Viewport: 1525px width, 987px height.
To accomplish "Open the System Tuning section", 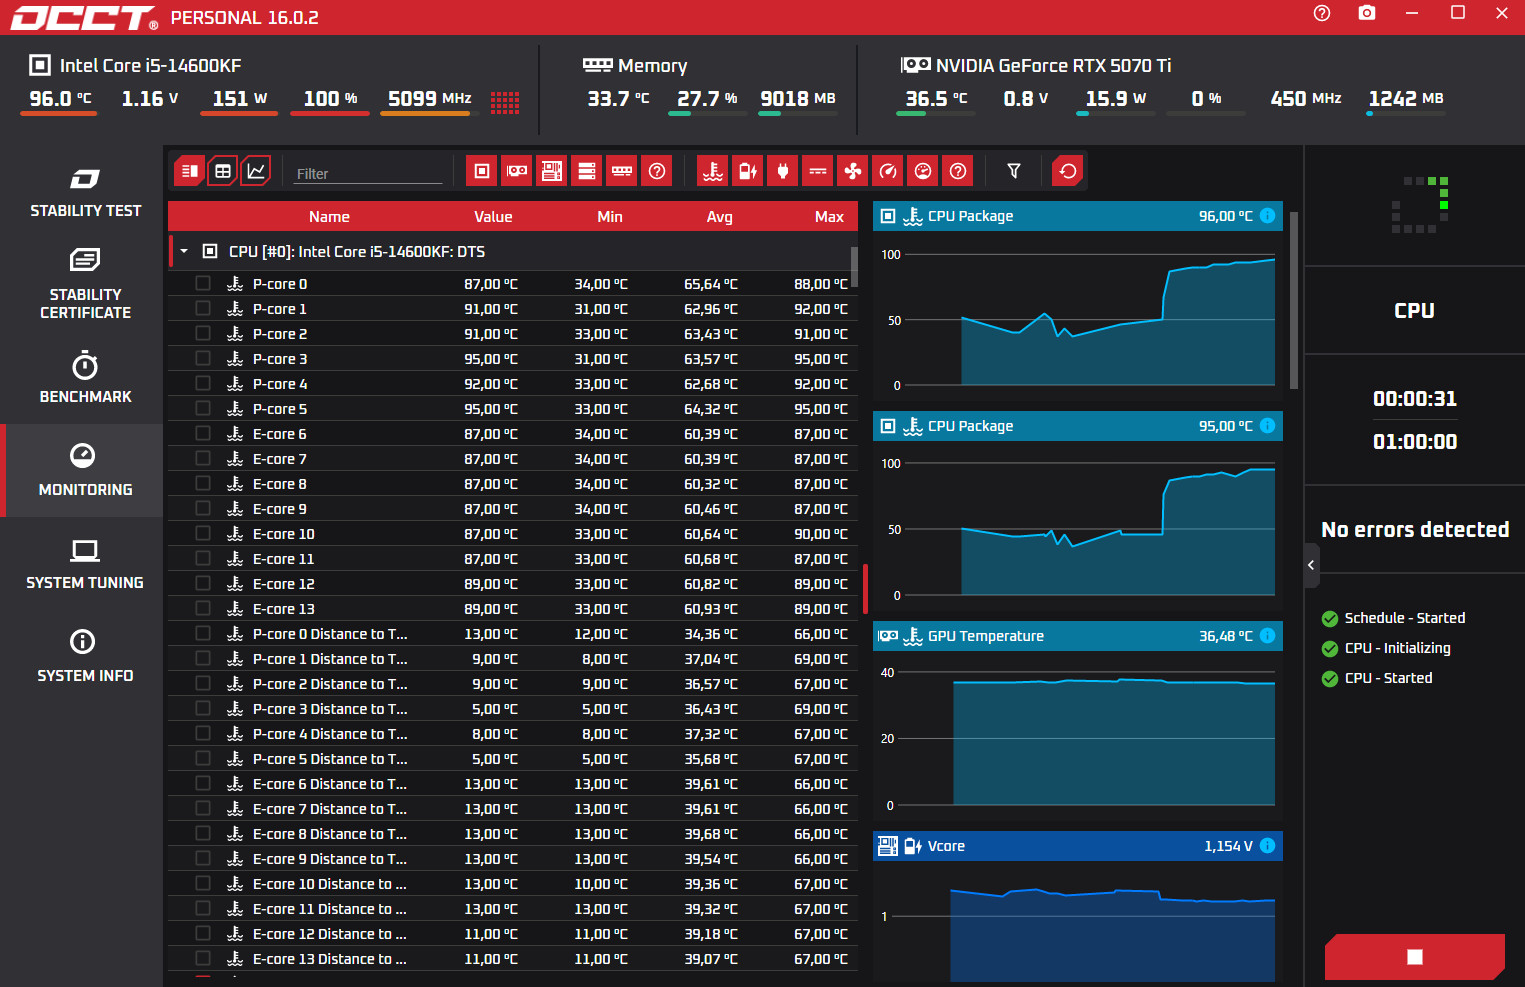I will (85, 563).
